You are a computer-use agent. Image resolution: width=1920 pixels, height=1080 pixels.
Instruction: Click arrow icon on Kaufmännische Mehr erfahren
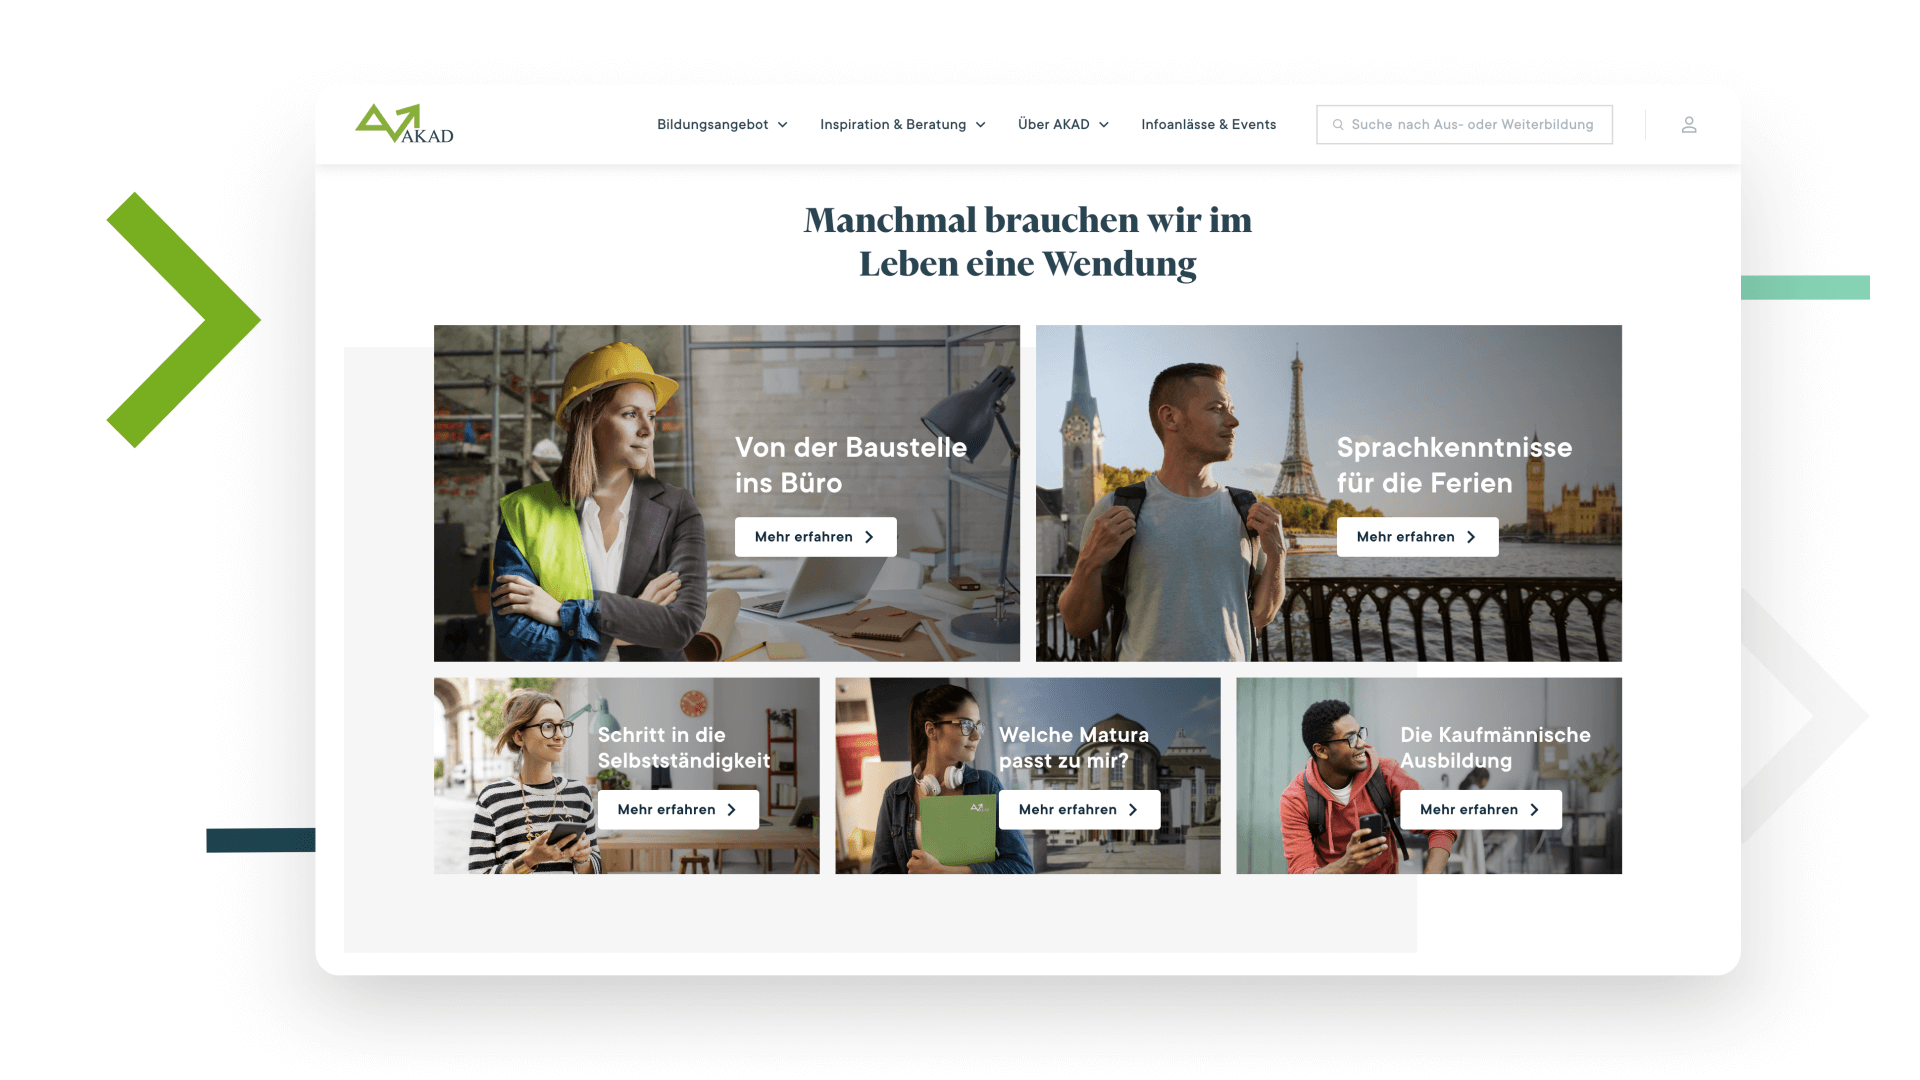click(1534, 810)
